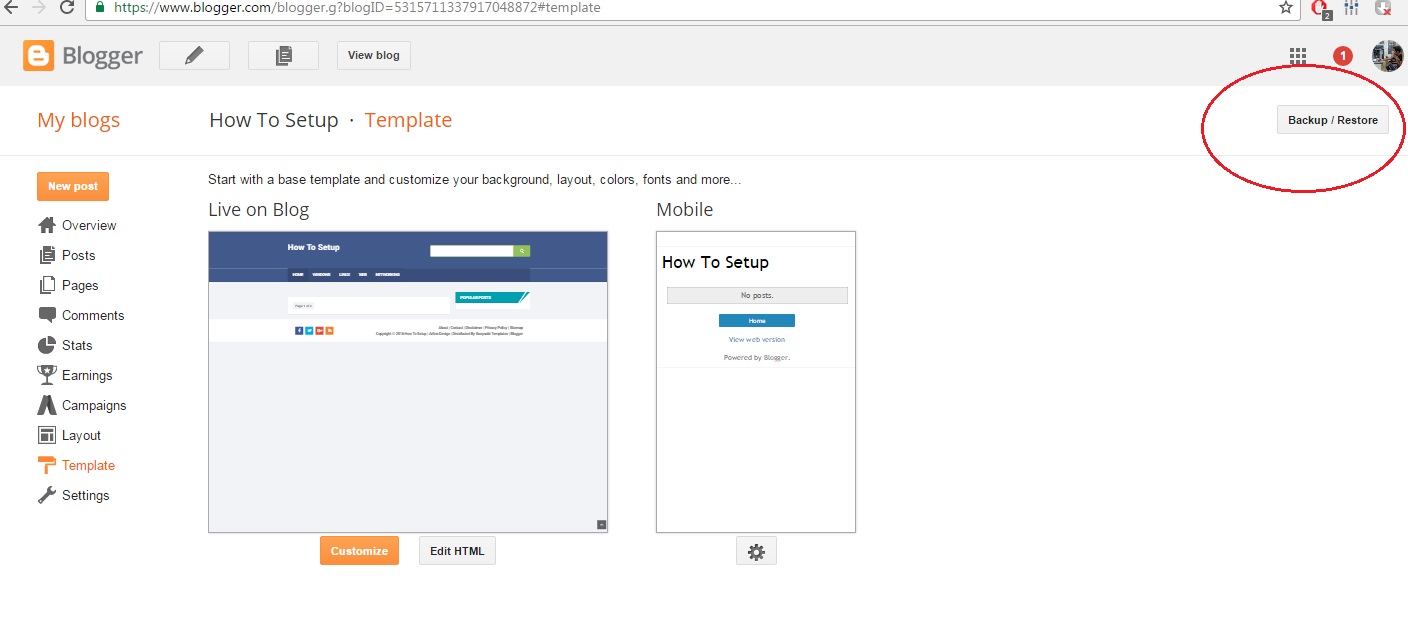The width and height of the screenshot is (1408, 623).
Task: Click the Campaigns icon in sidebar
Action: (x=47, y=405)
